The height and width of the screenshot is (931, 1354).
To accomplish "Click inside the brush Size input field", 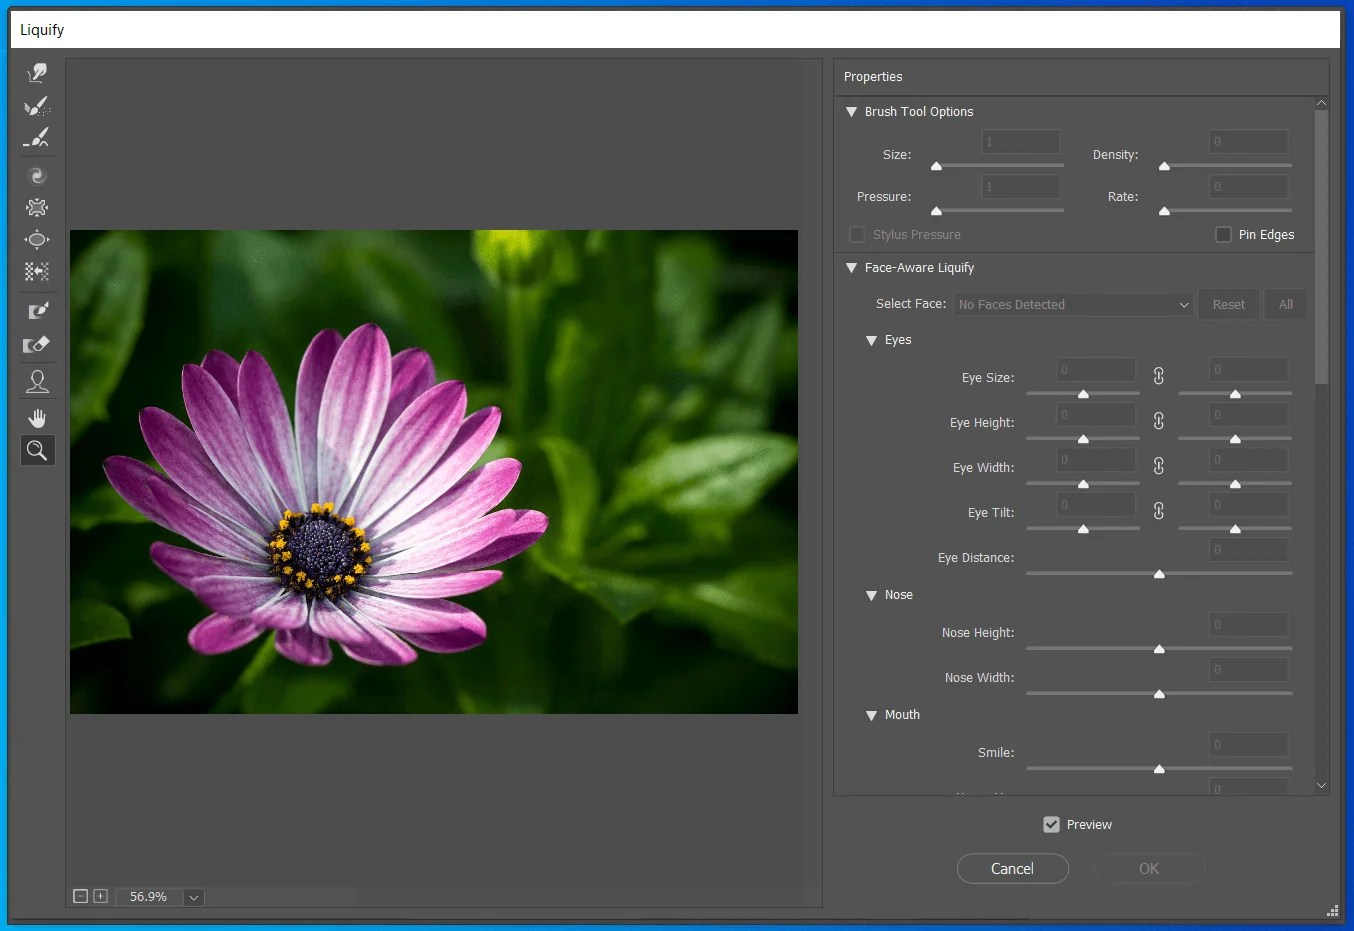I will pos(1020,141).
